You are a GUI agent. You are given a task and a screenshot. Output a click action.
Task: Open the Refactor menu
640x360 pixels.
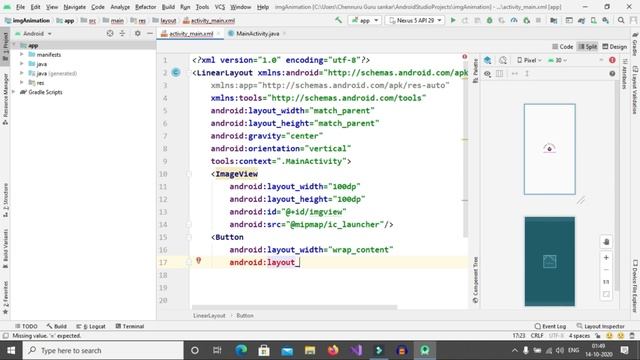[146, 7]
